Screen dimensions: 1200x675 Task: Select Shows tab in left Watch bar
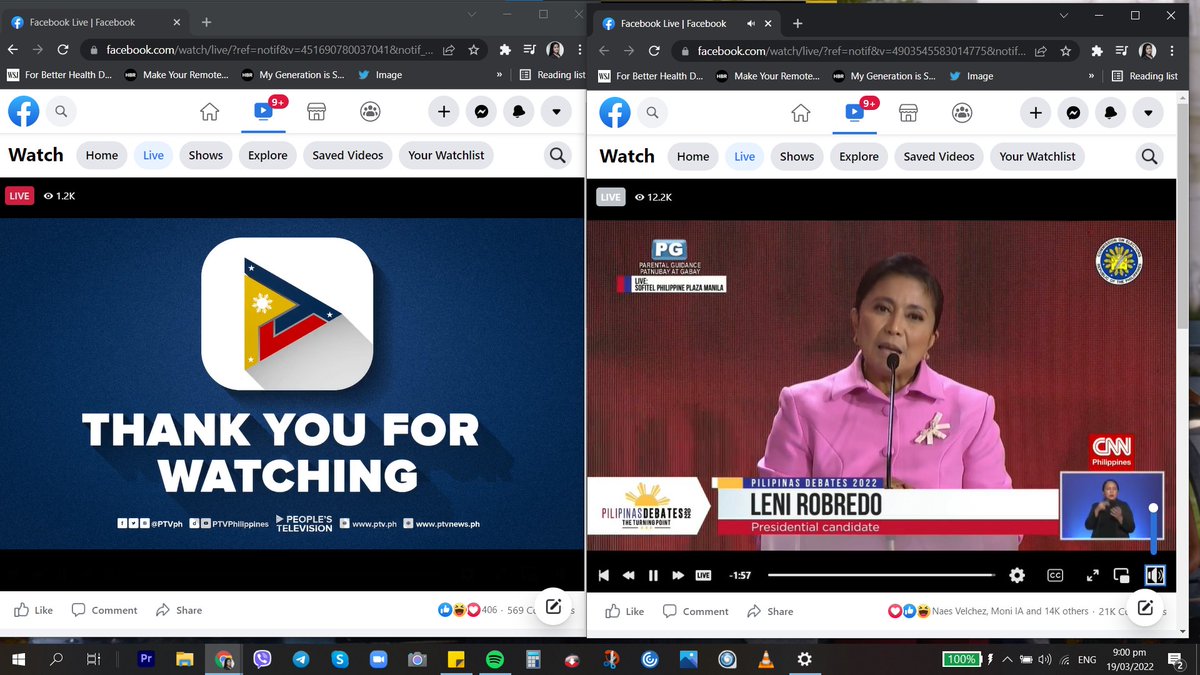[x=206, y=155]
